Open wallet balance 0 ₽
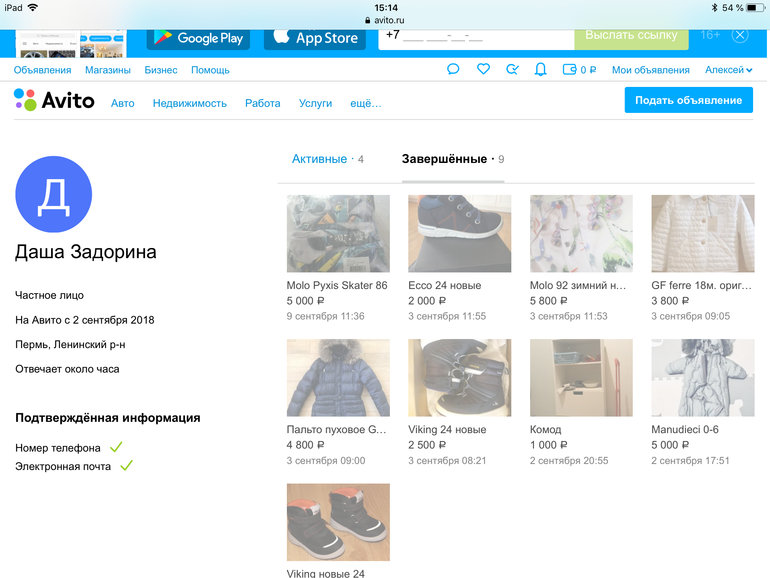 [580, 70]
